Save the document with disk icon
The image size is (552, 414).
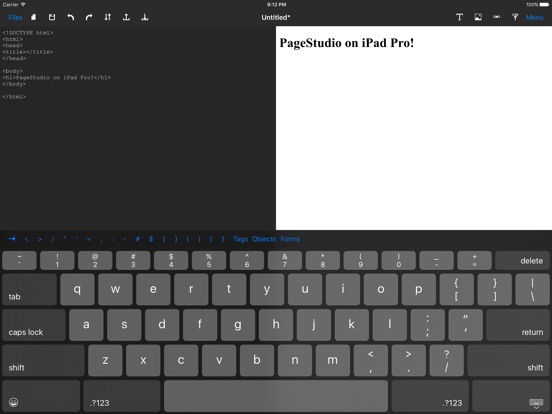pos(52,17)
